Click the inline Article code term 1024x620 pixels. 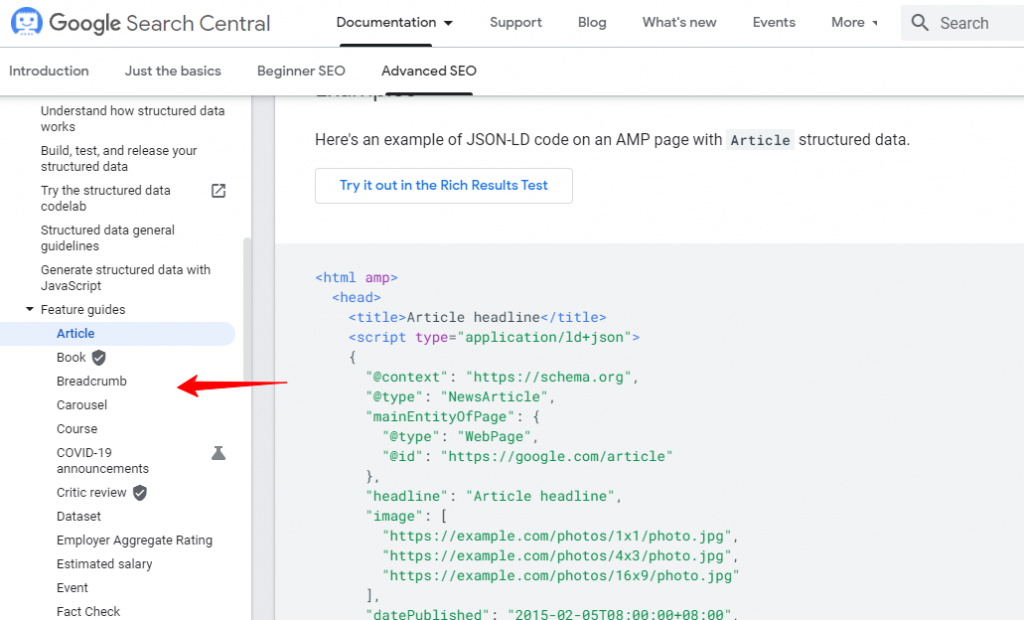coord(760,140)
